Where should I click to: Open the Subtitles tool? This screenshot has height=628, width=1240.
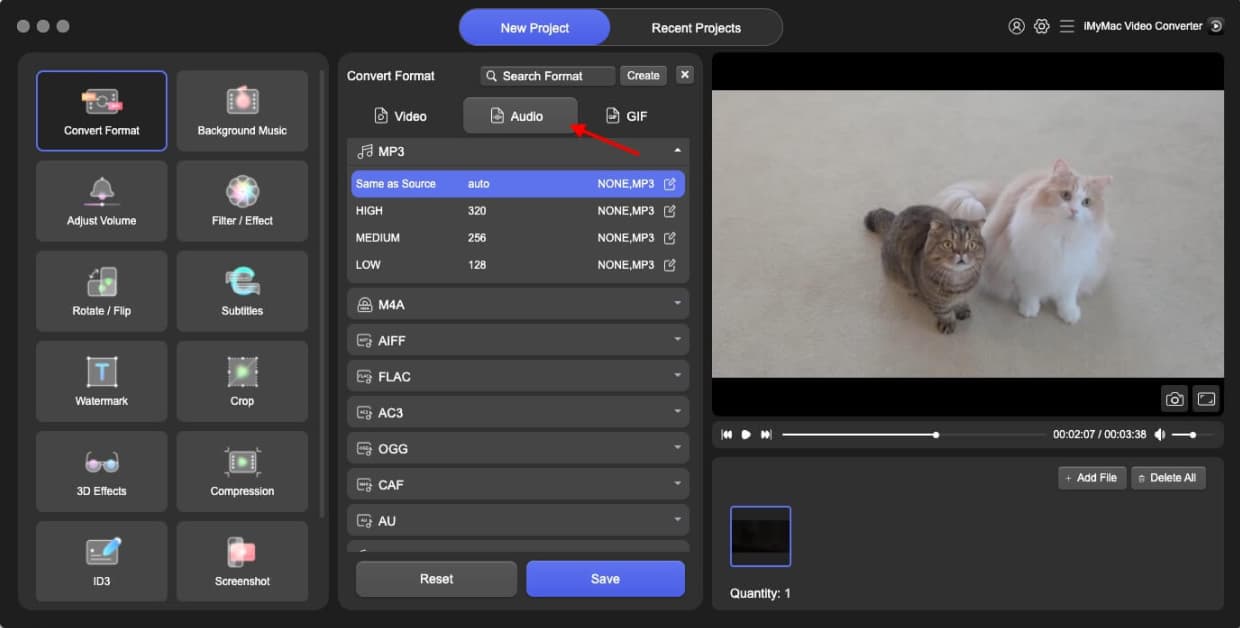tap(242, 291)
